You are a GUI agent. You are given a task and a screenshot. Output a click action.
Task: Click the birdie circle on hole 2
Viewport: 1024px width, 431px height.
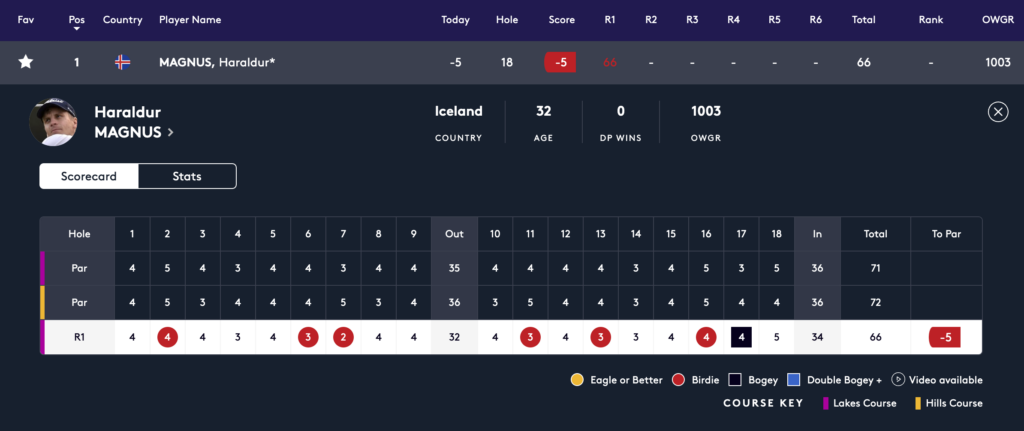(167, 337)
